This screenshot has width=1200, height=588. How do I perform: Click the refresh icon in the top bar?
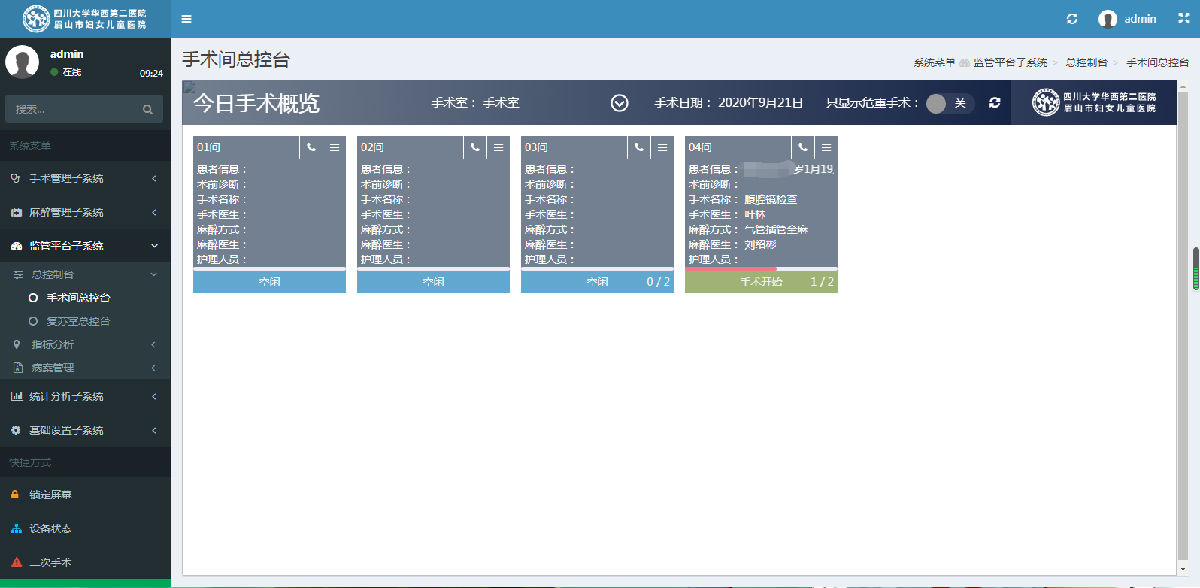1073,19
